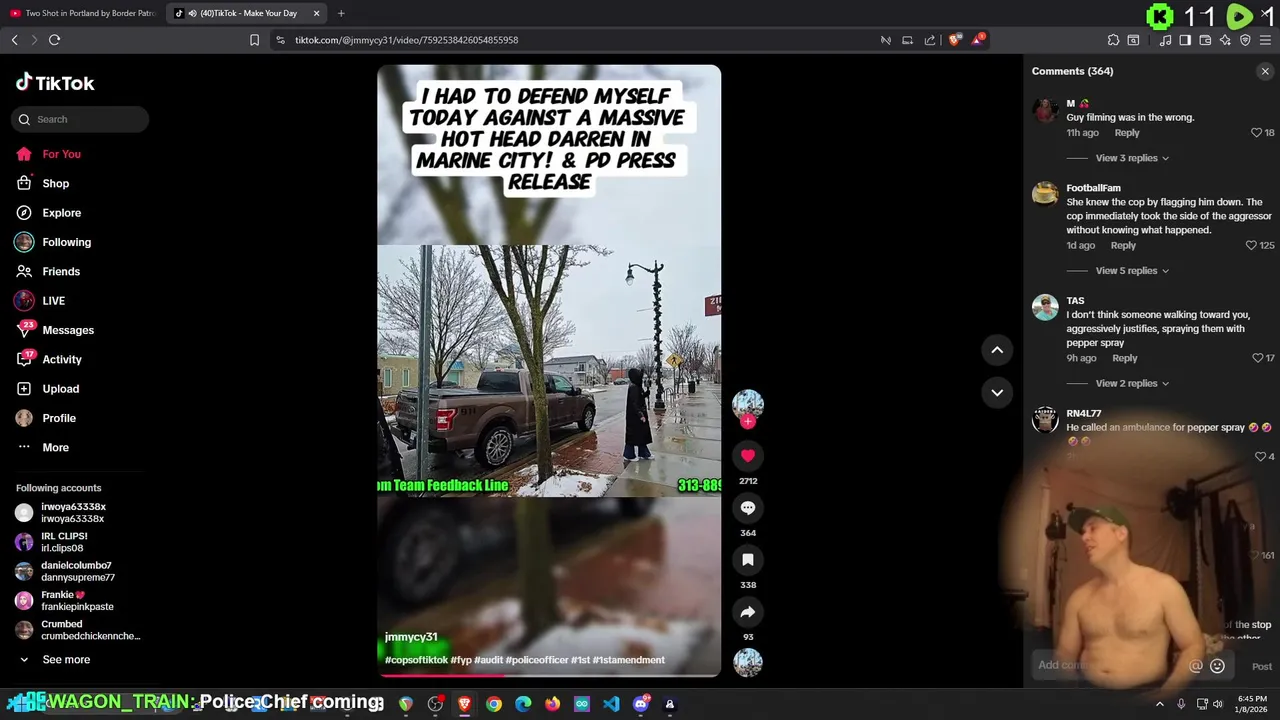The height and width of the screenshot is (720, 1280).
Task: Like the comment by TAS
Action: 1257,358
